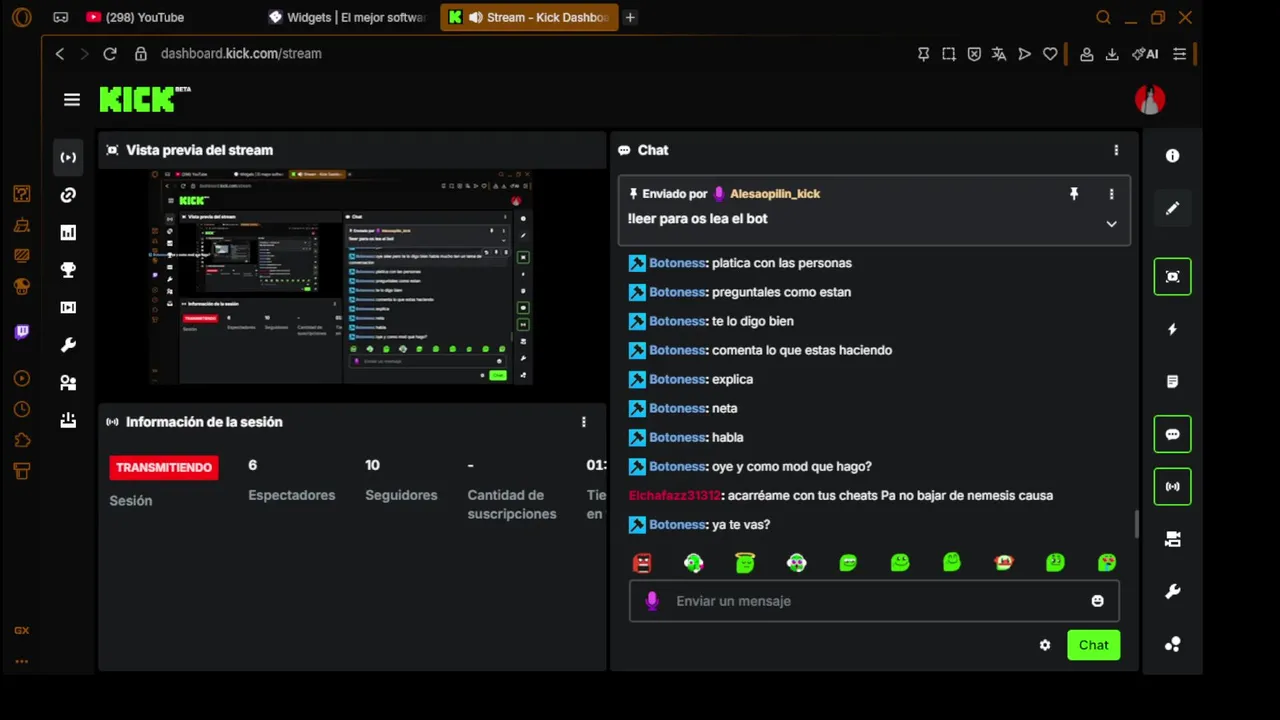This screenshot has height=720, width=1280.
Task: Click the purple microphone icon in message box
Action: click(652, 601)
